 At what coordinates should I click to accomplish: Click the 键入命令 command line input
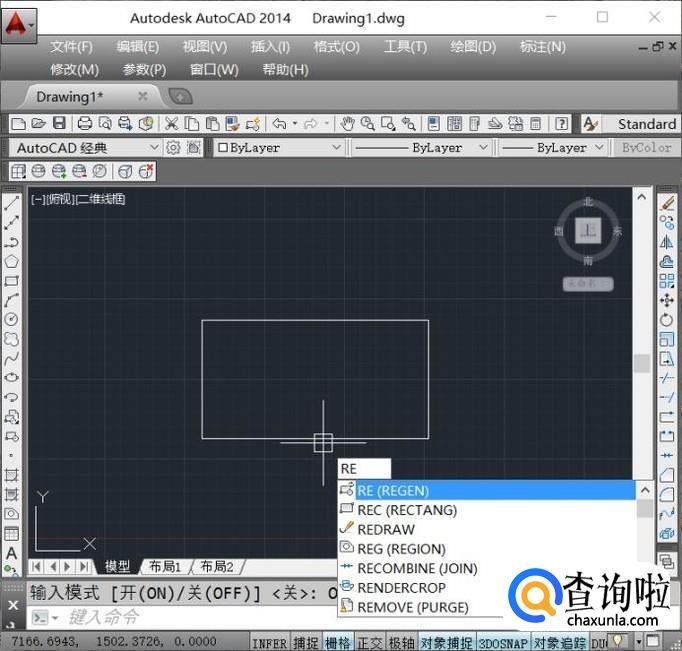coord(150,617)
